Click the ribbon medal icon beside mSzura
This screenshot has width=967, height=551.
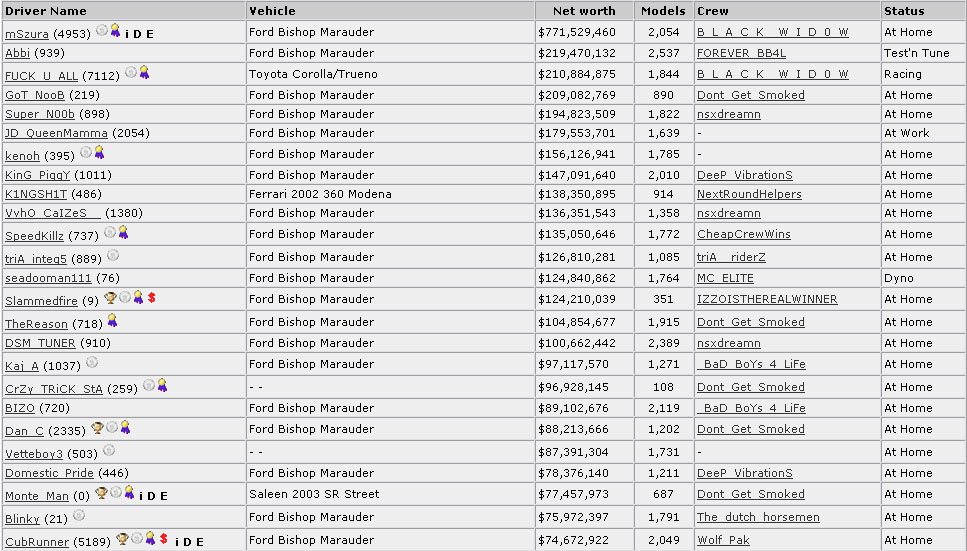pos(115,30)
